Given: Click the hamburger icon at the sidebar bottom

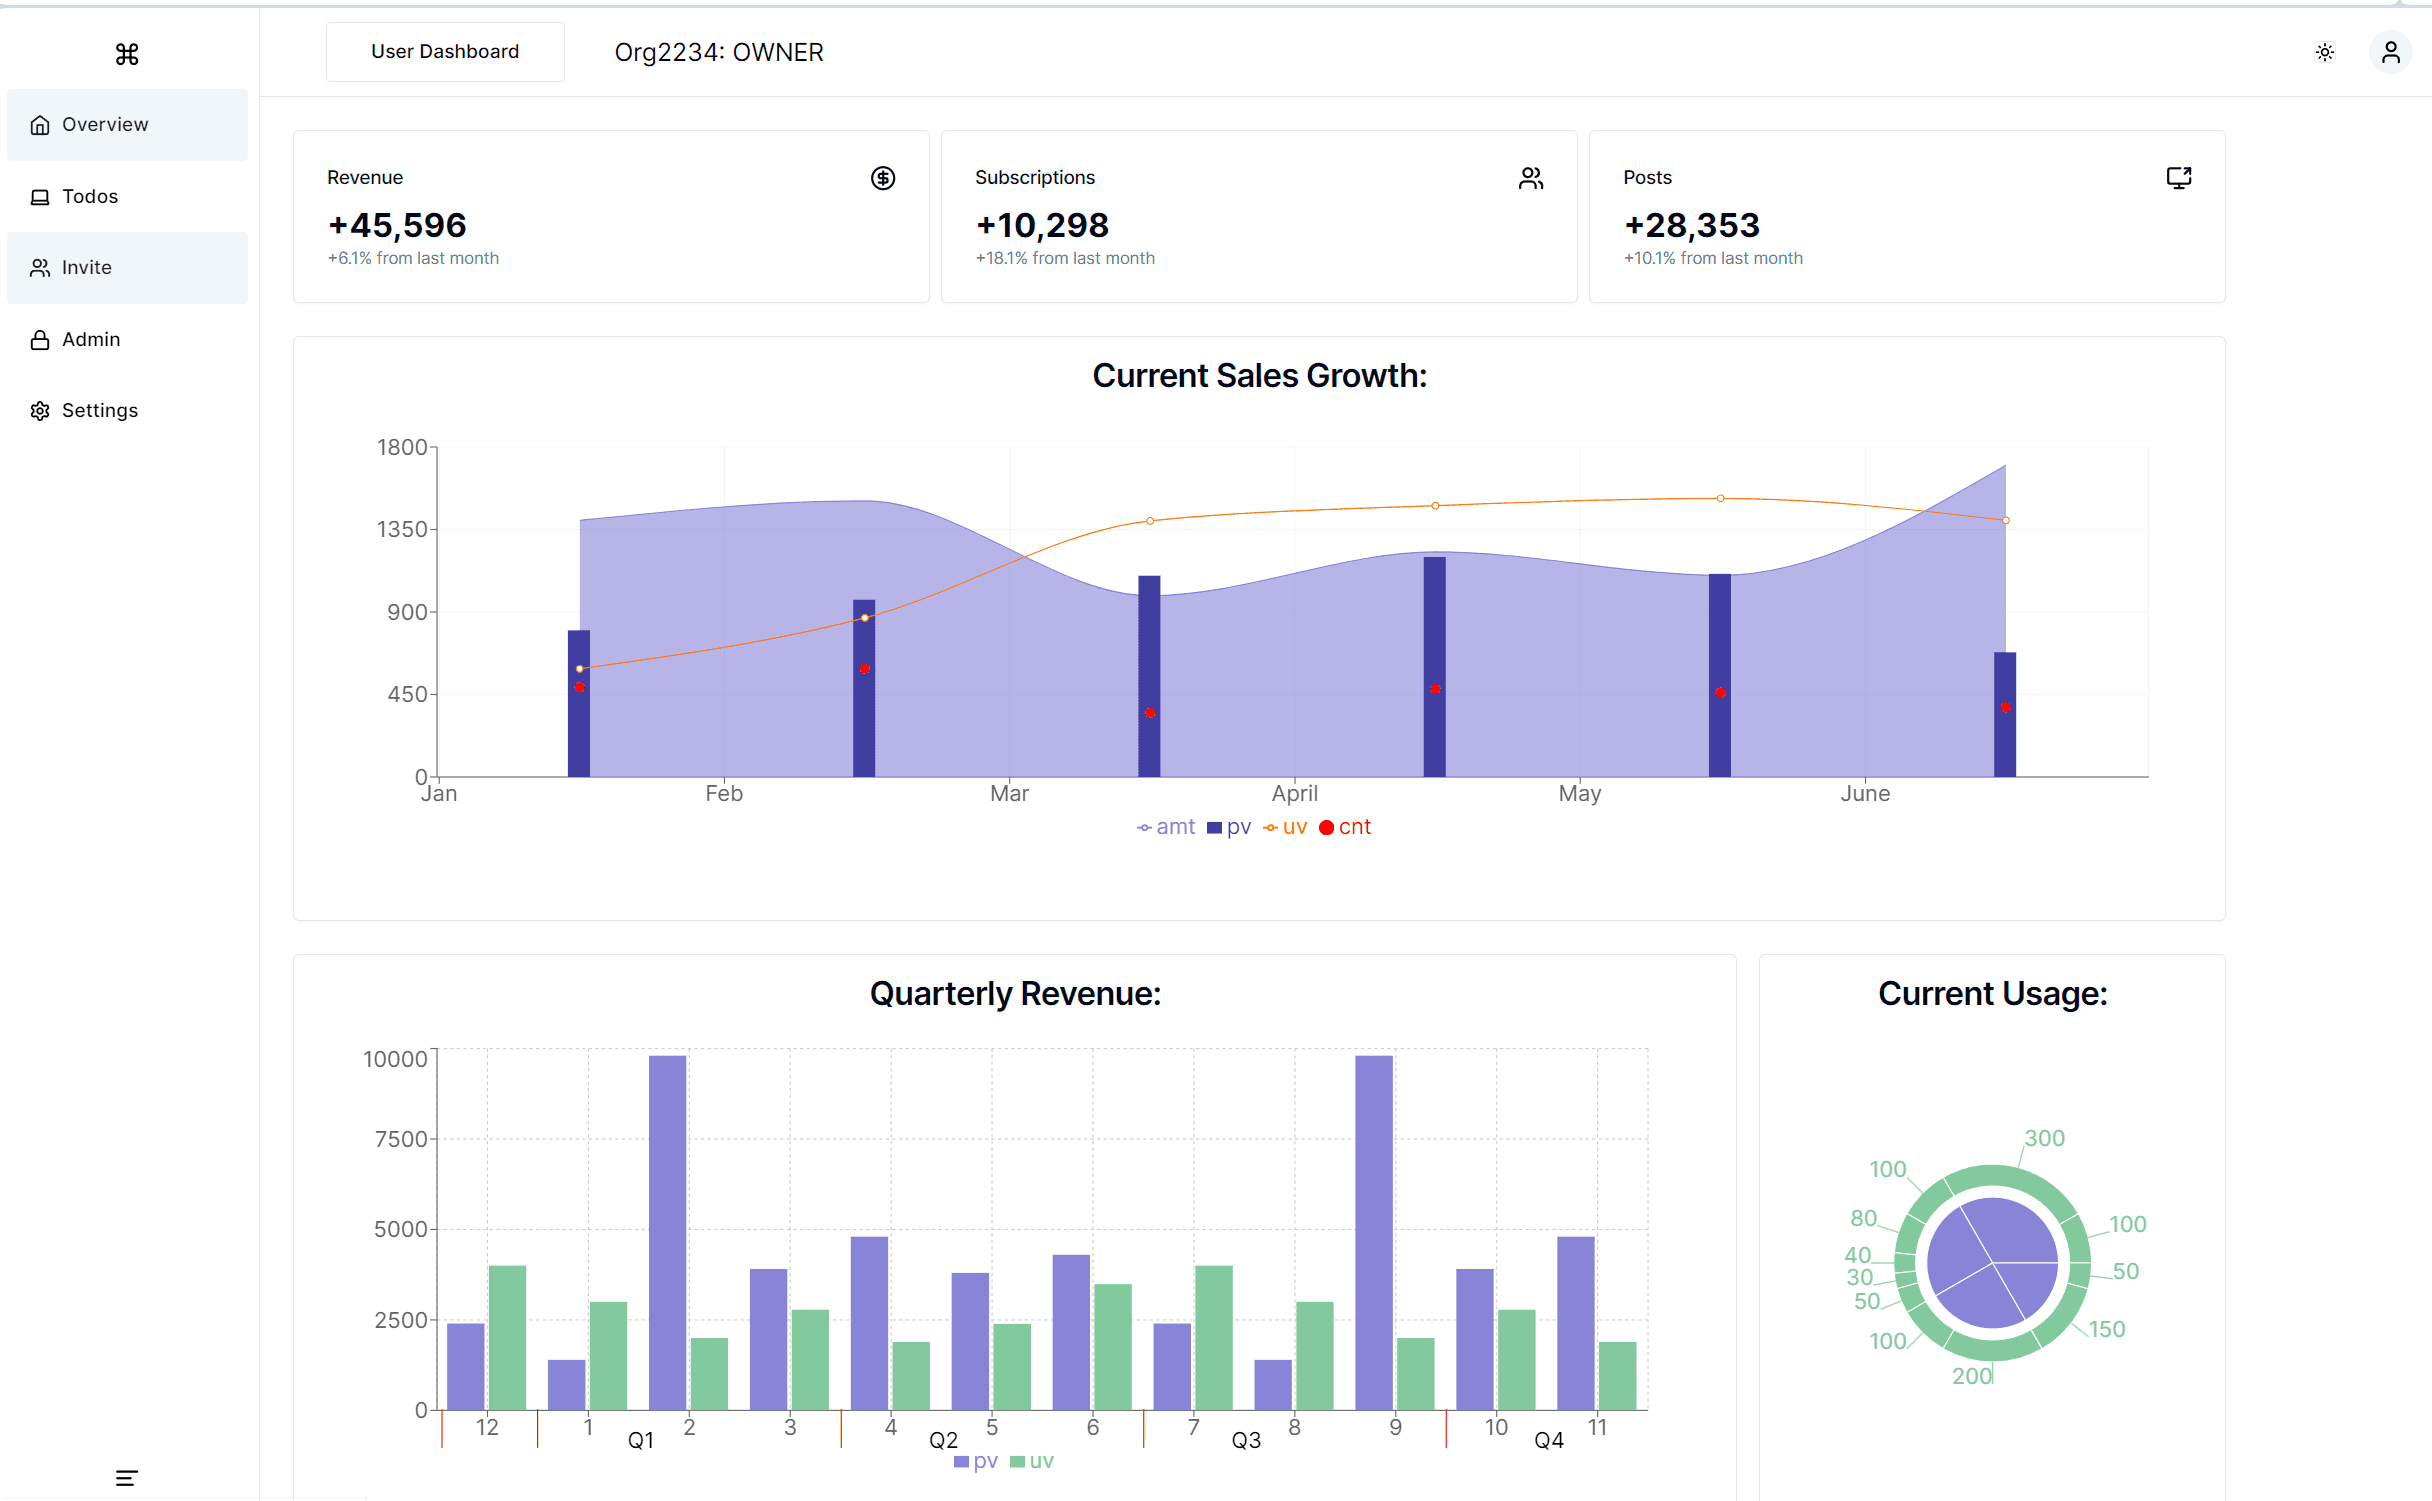Looking at the screenshot, I should click(127, 1477).
